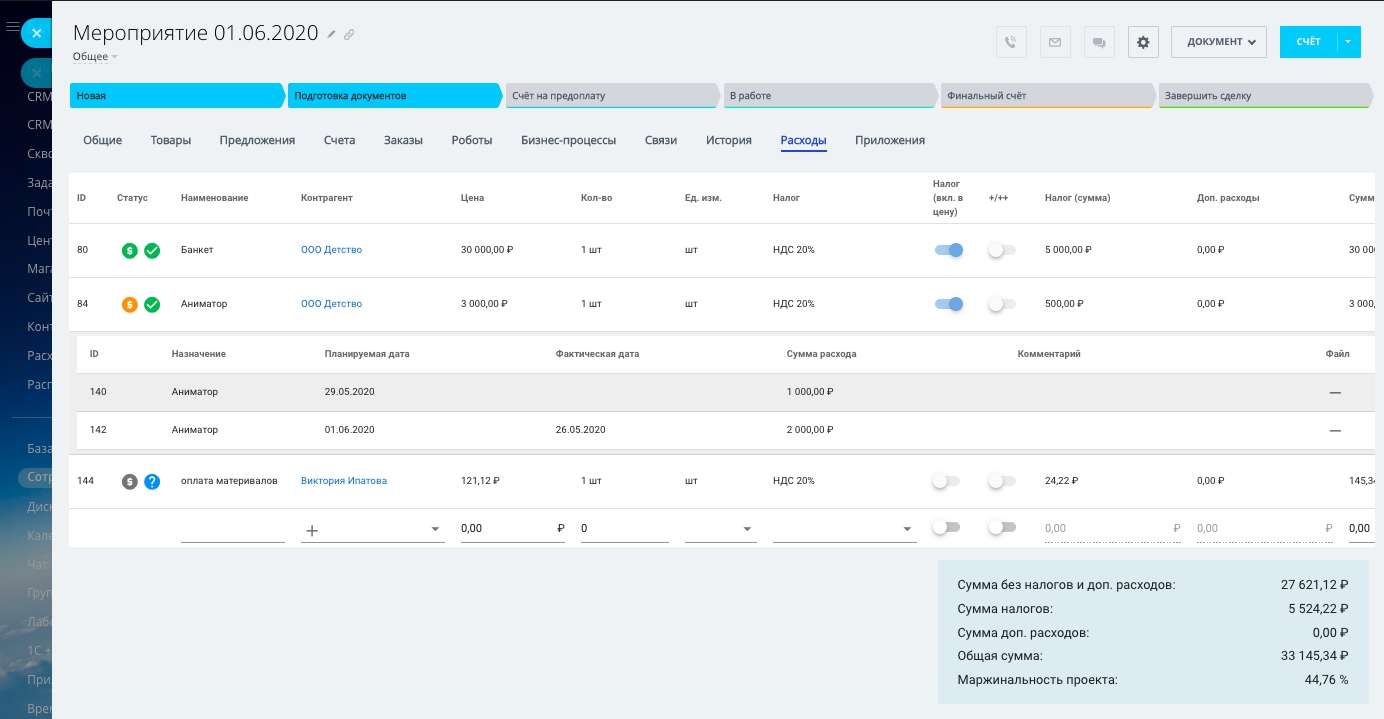Set stage to Финальный счёт
Viewport: 1384px width, 719px height.
[x=1049, y=96]
